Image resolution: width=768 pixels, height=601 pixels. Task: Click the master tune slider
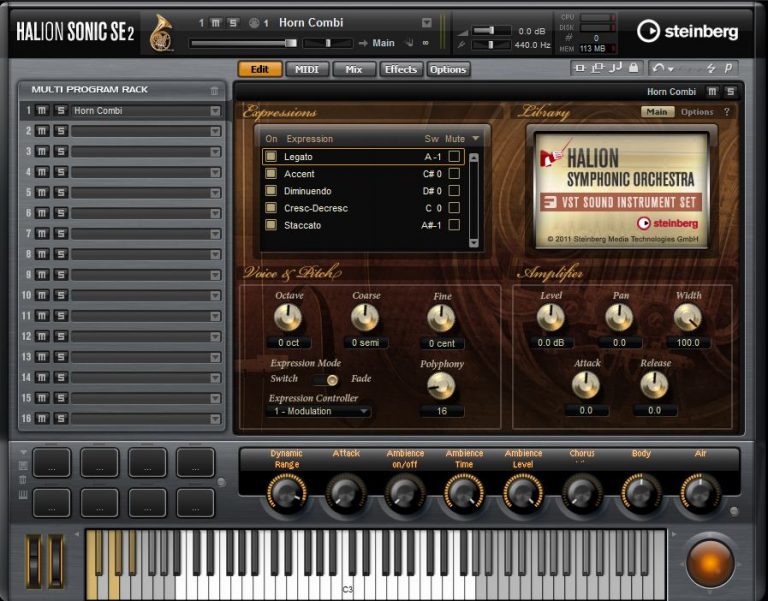tap(491, 45)
